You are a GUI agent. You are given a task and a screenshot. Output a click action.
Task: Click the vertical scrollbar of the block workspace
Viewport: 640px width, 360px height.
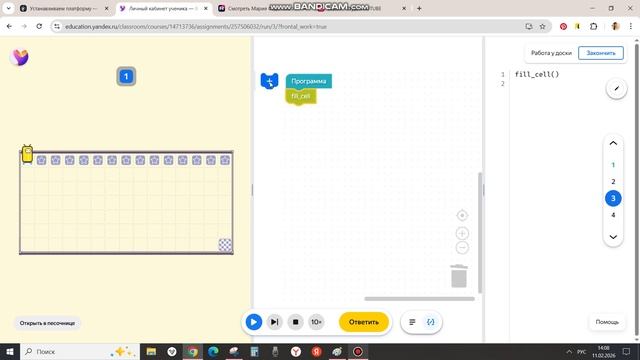tap(480, 233)
